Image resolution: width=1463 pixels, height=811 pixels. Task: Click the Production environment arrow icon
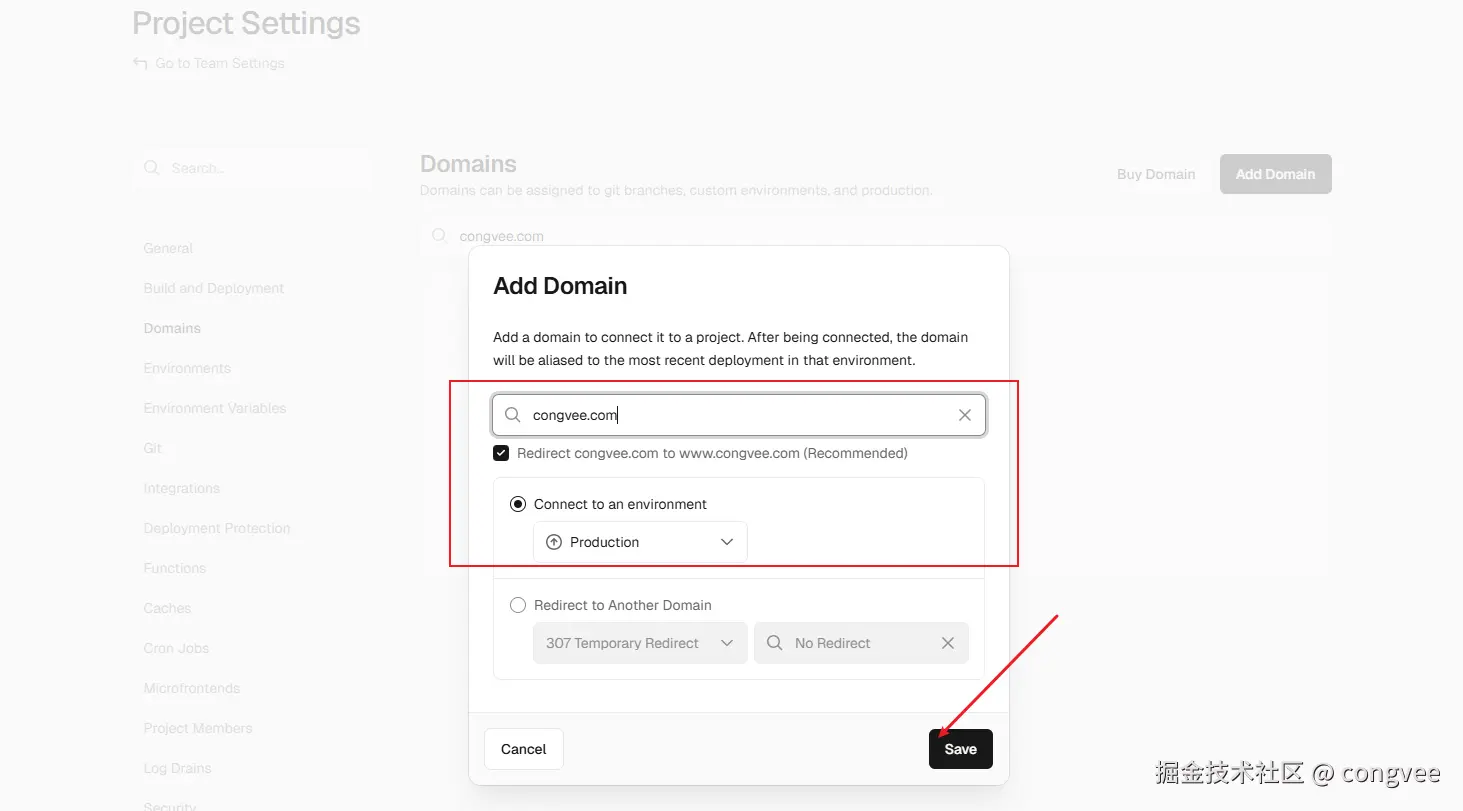[554, 542]
